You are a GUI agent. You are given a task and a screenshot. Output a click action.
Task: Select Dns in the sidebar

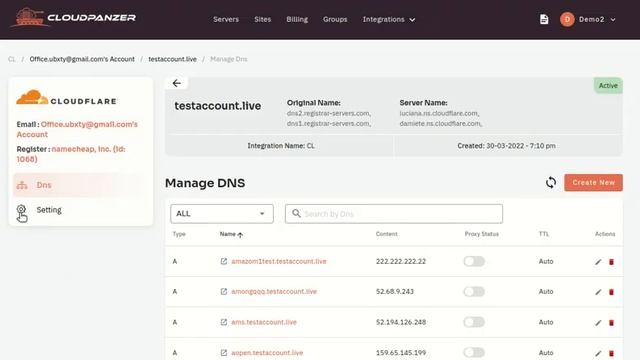[x=80, y=185]
